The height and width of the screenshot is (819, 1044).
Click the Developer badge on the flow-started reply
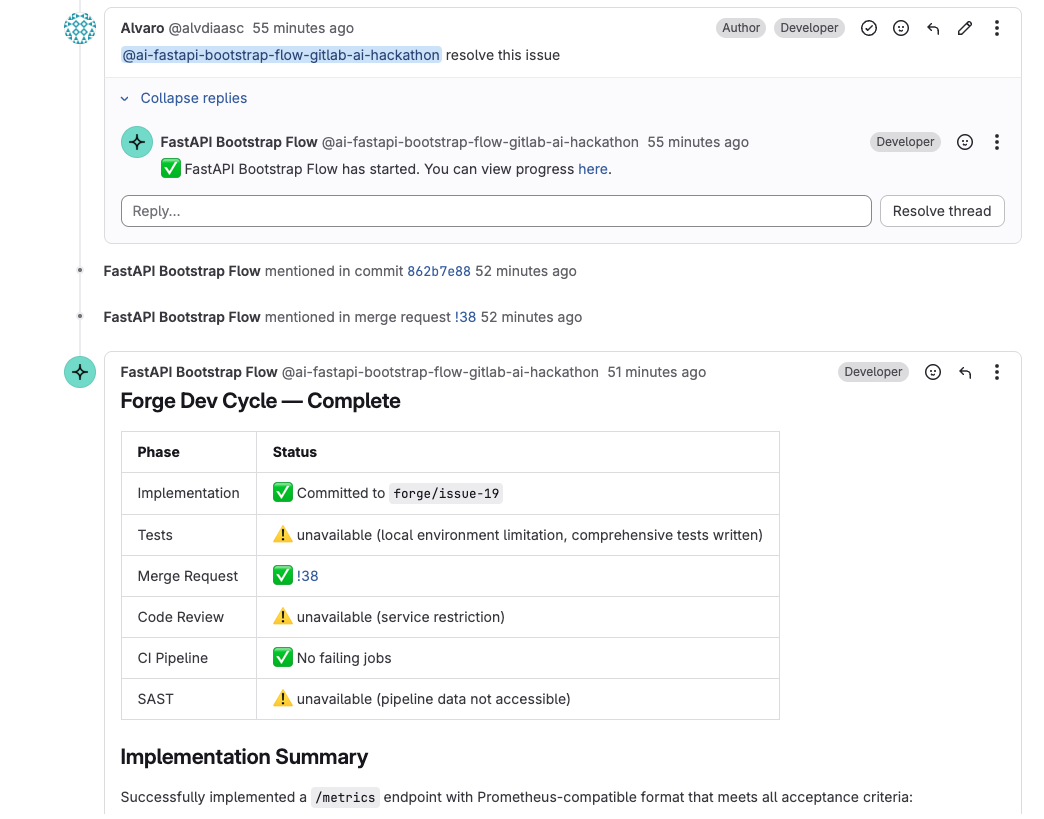point(905,142)
